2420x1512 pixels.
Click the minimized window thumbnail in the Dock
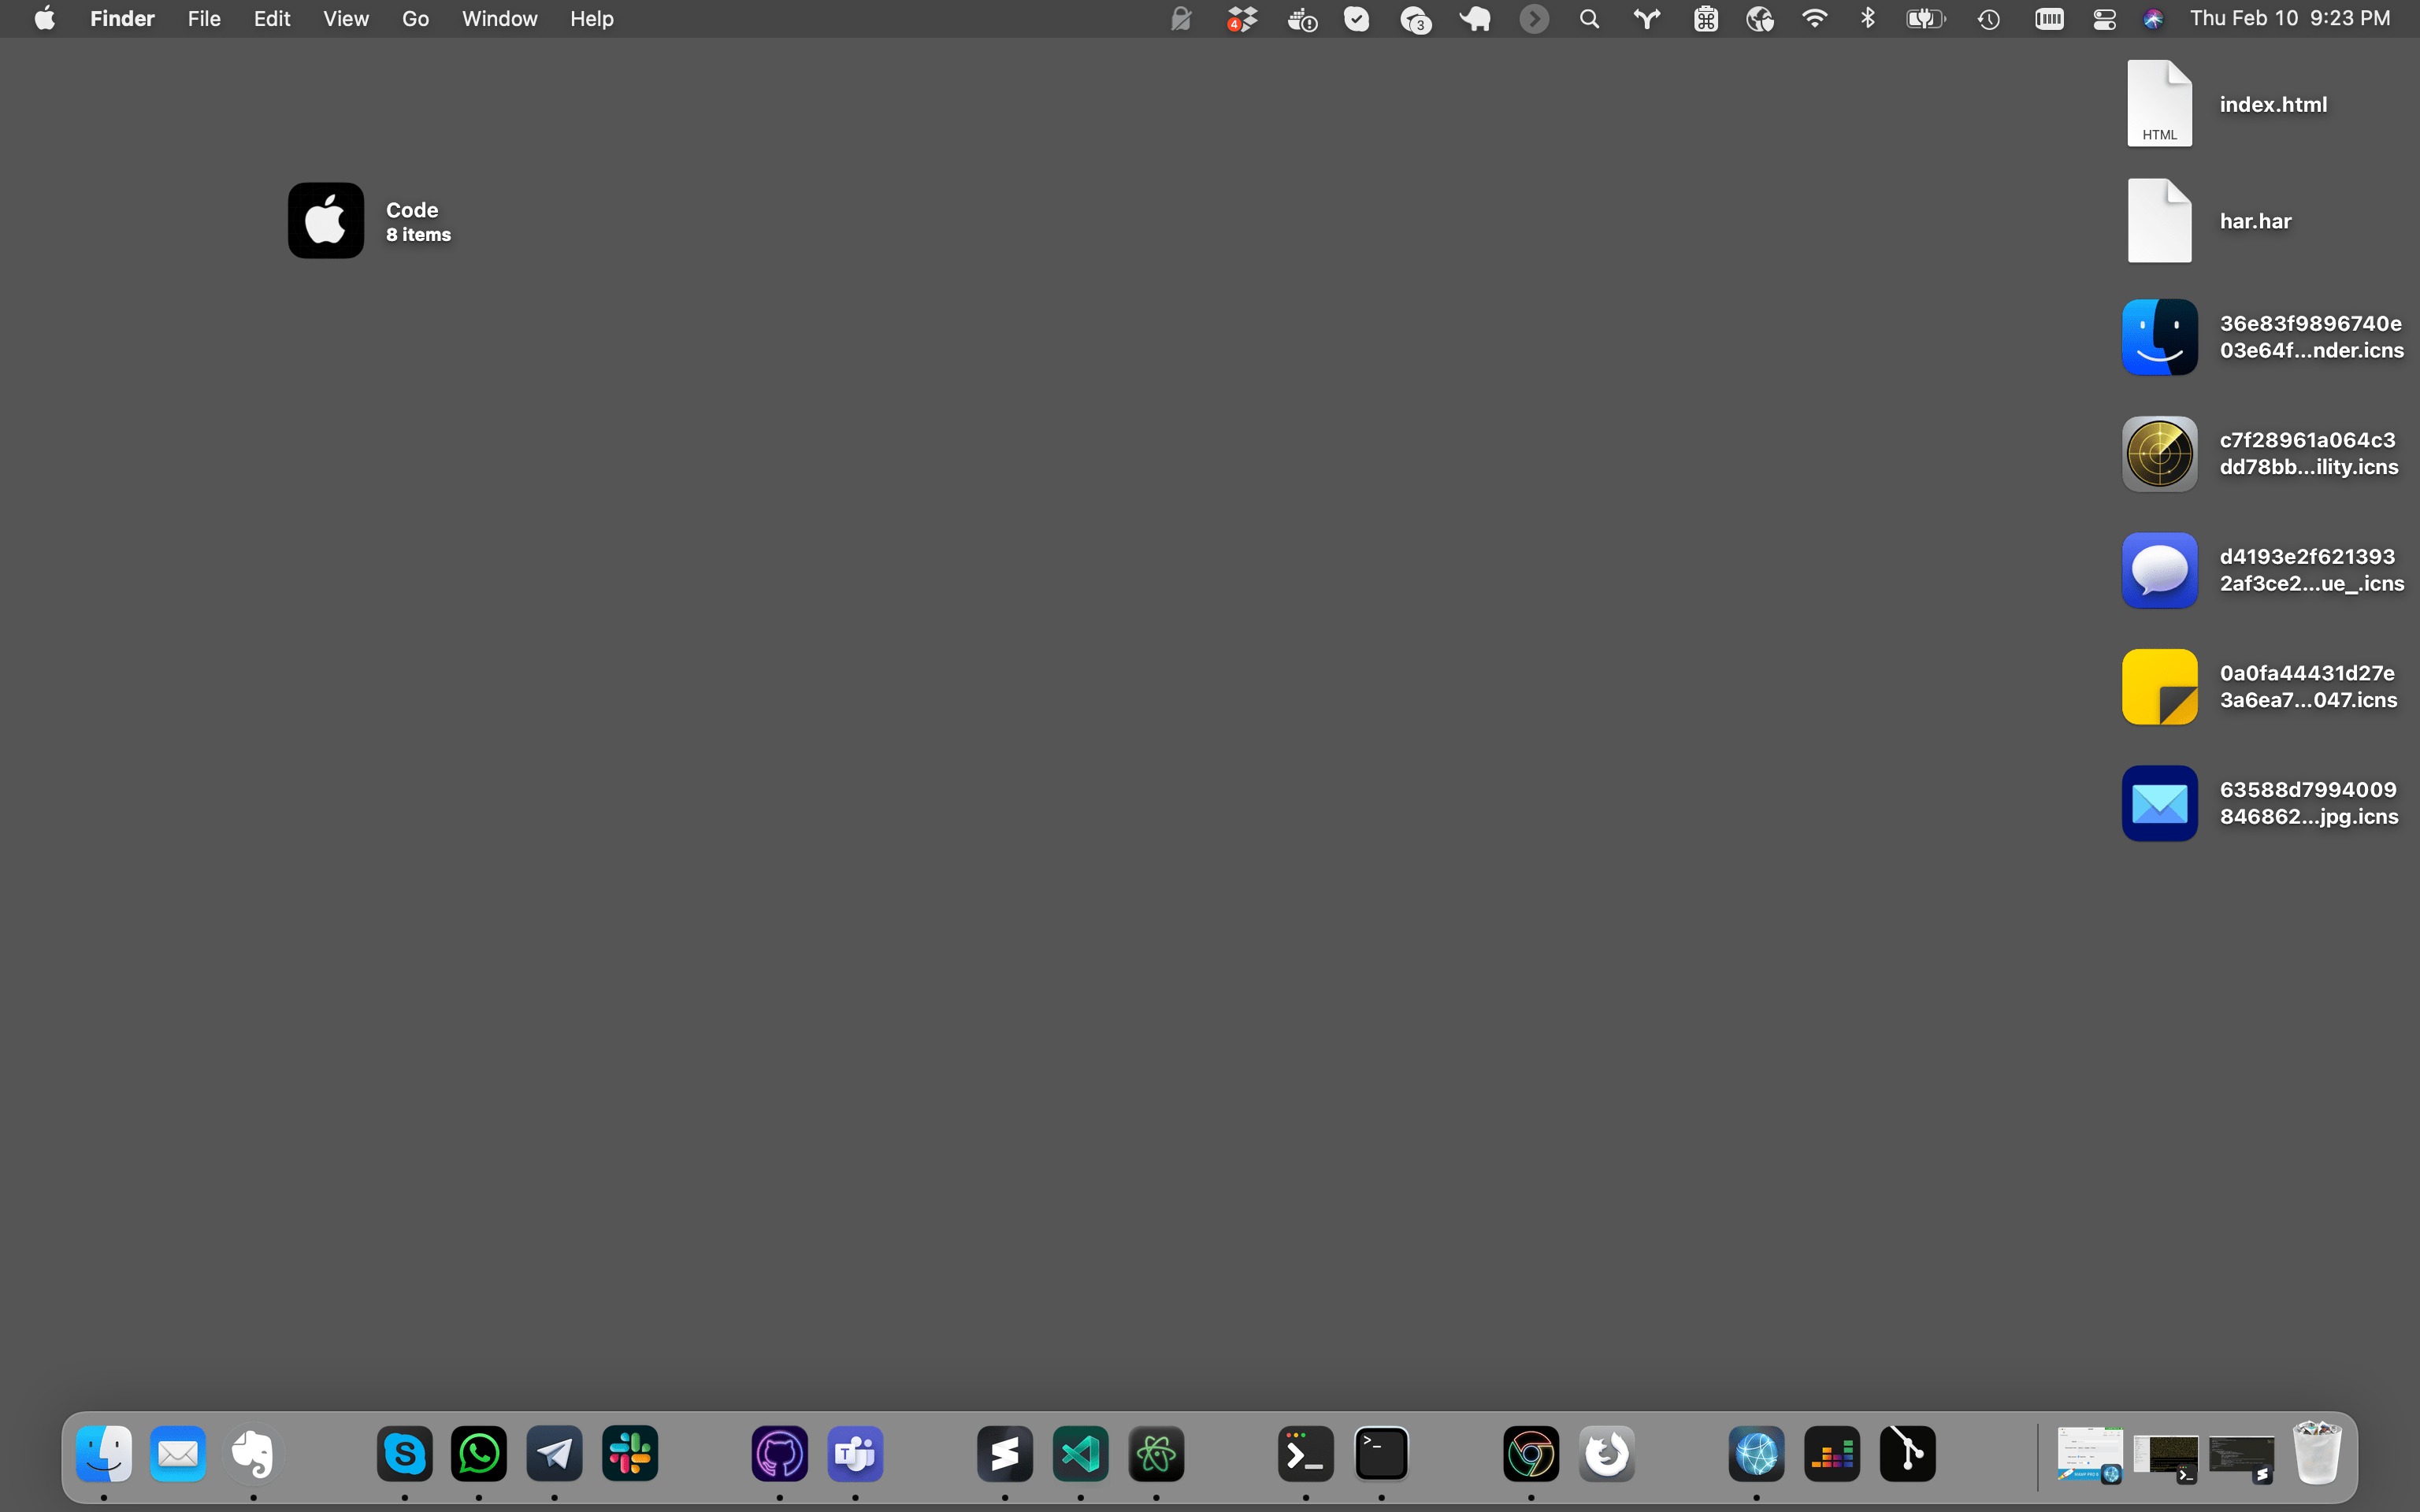[2089, 1455]
